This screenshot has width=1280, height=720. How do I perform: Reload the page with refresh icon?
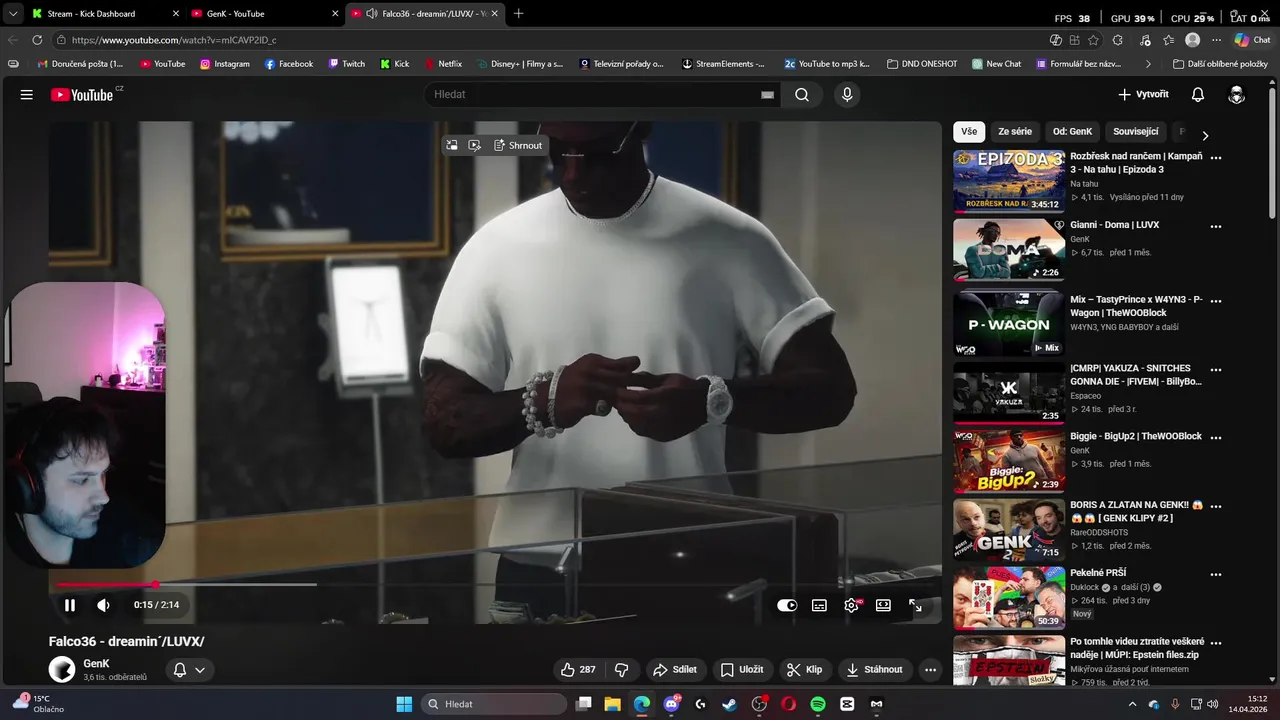(37, 40)
